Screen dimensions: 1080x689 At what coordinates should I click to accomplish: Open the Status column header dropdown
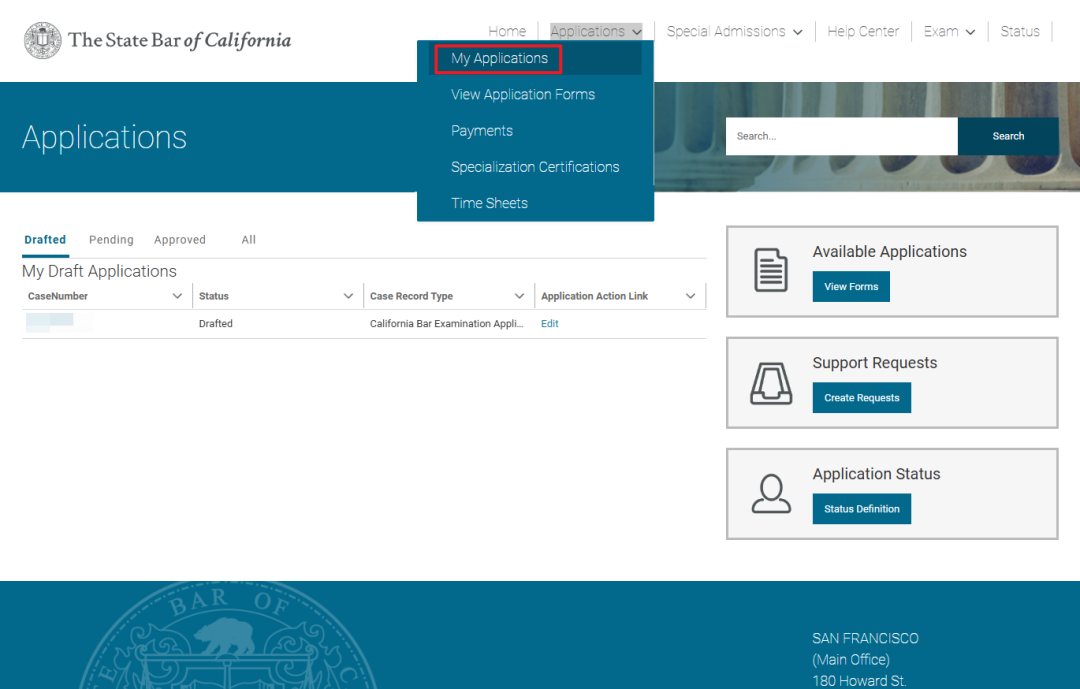(x=348, y=296)
